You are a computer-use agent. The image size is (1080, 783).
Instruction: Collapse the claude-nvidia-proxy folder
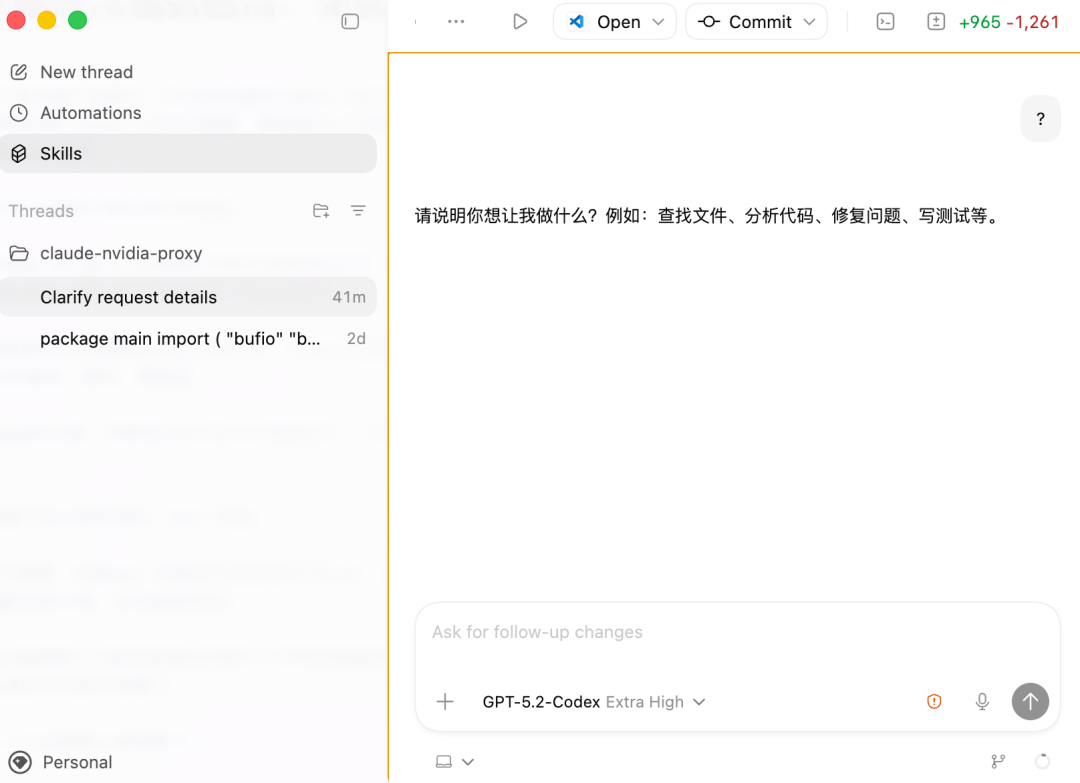(19, 253)
